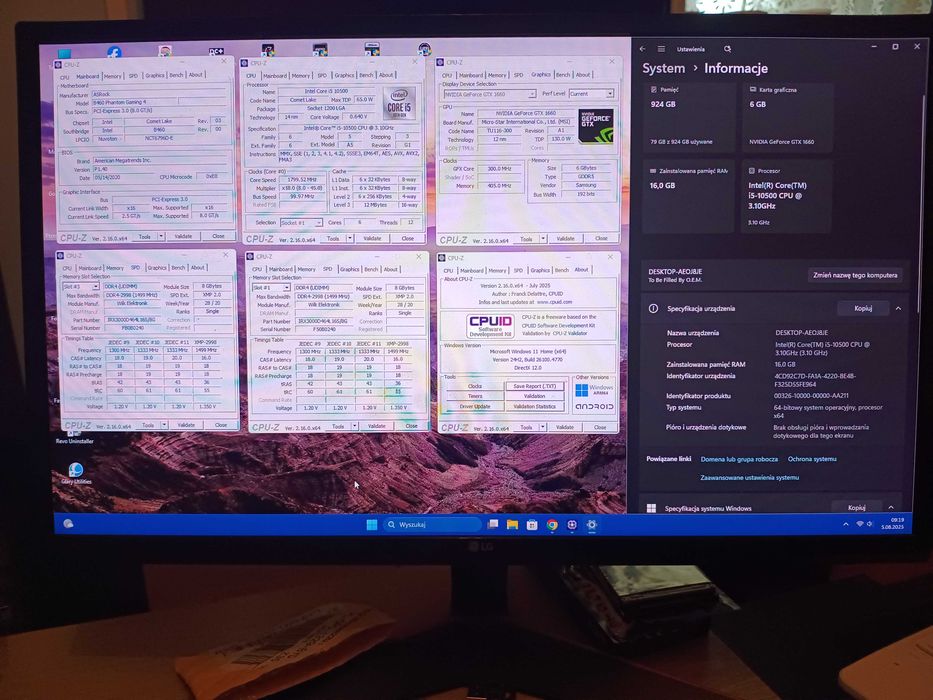Open Tools dropdown arrow in CPU-Z Mainboard window
Image resolution: width=933 pixels, height=700 pixels.
tap(161, 236)
